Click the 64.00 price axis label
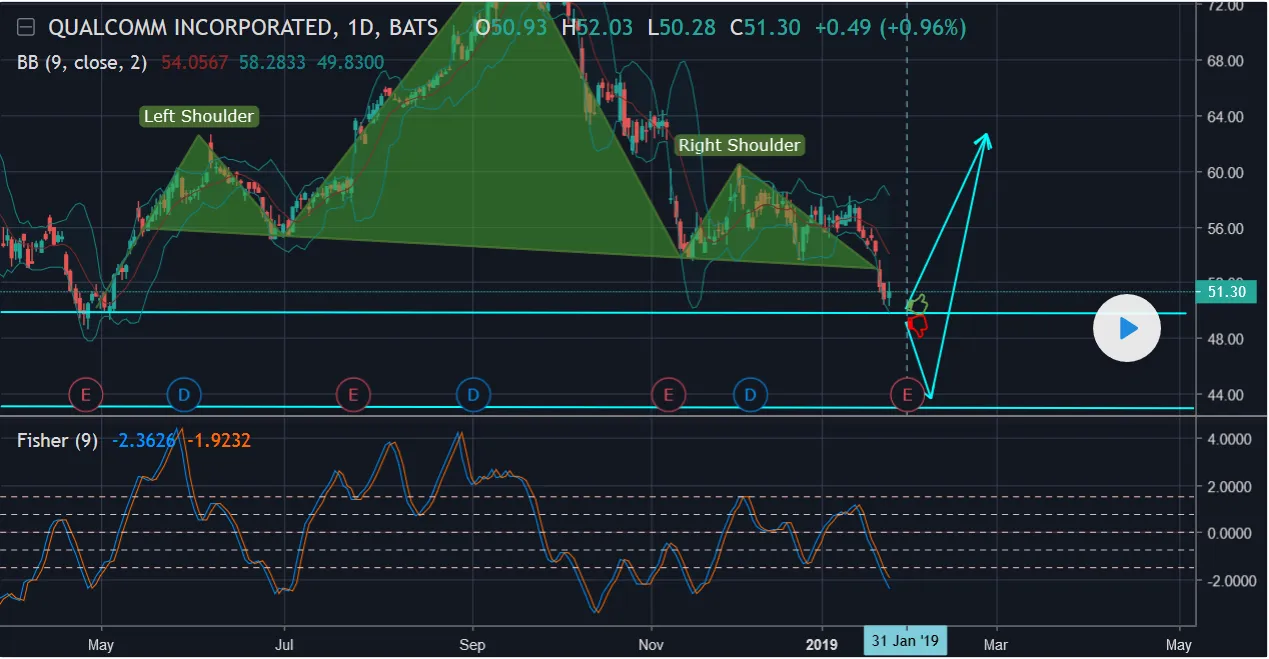The width and height of the screenshot is (1269, 659). [1225, 117]
